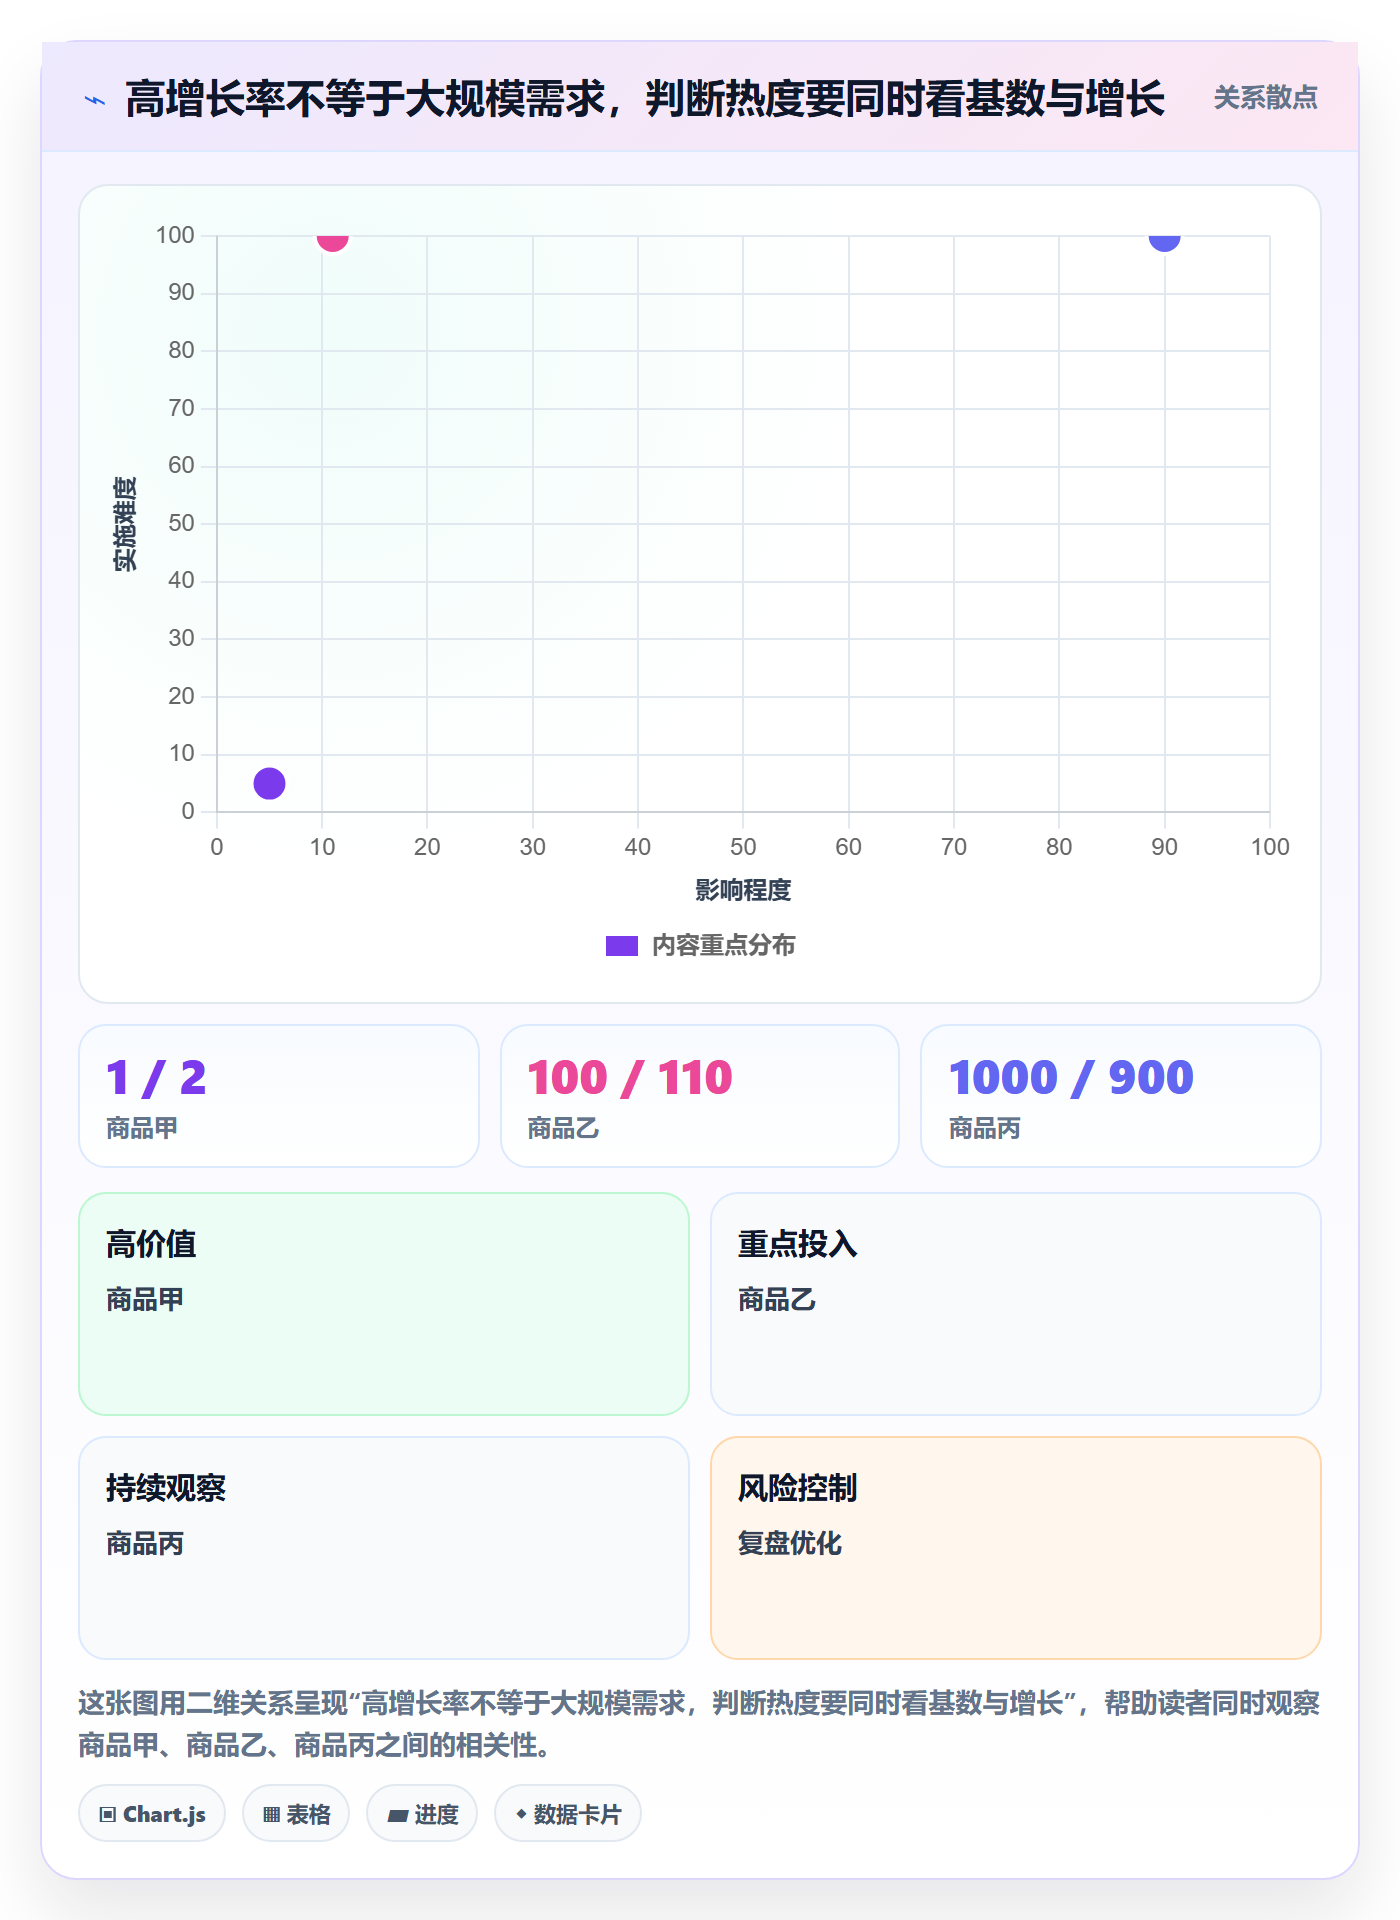The height and width of the screenshot is (1920, 1400).
Task: Click x-axis tick label 90
Action: click(1164, 847)
